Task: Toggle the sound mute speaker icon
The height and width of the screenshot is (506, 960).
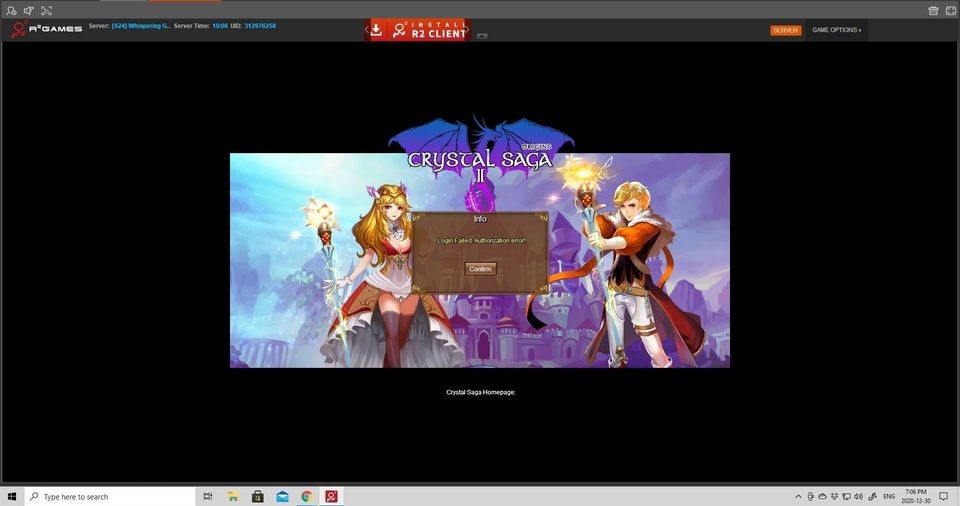Action: pos(29,10)
